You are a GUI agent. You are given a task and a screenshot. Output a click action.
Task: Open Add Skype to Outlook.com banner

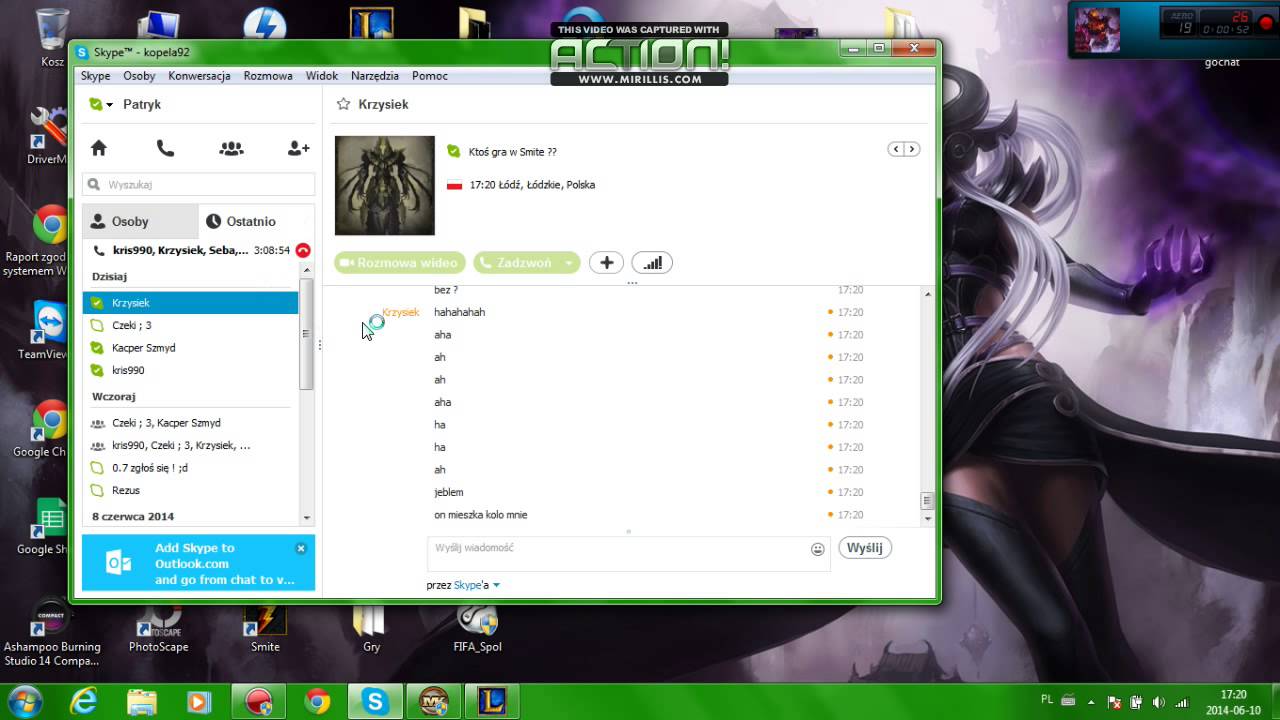click(198, 563)
